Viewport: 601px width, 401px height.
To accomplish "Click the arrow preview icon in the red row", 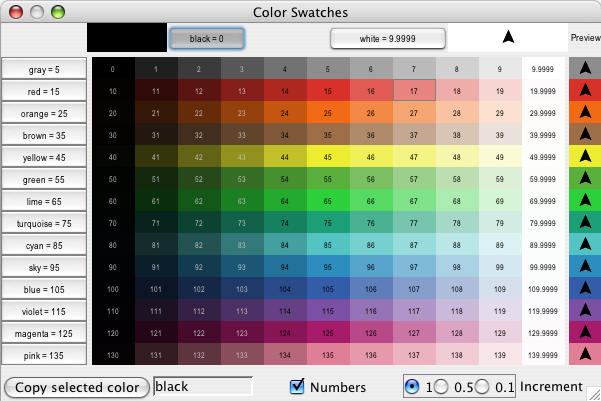I will click(x=584, y=91).
